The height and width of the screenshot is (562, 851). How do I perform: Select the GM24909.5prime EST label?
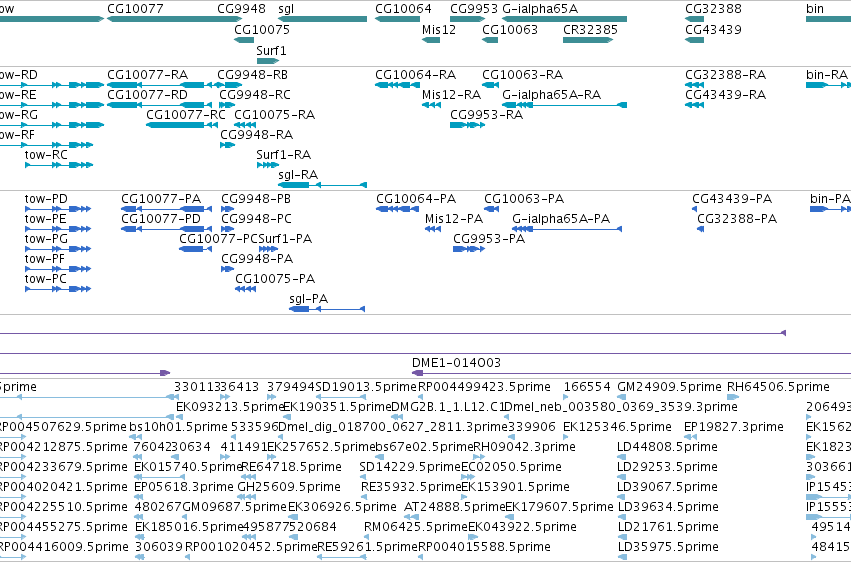click(x=669, y=387)
